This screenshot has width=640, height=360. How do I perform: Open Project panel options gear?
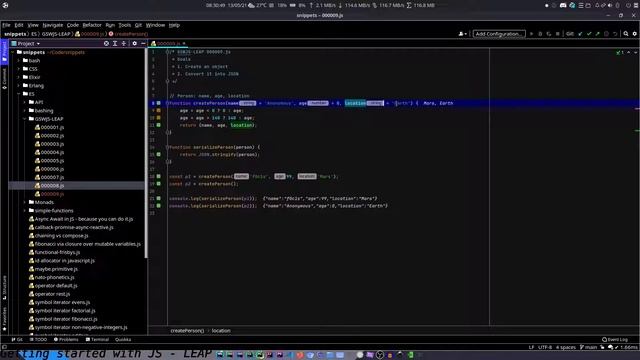click(134, 43)
